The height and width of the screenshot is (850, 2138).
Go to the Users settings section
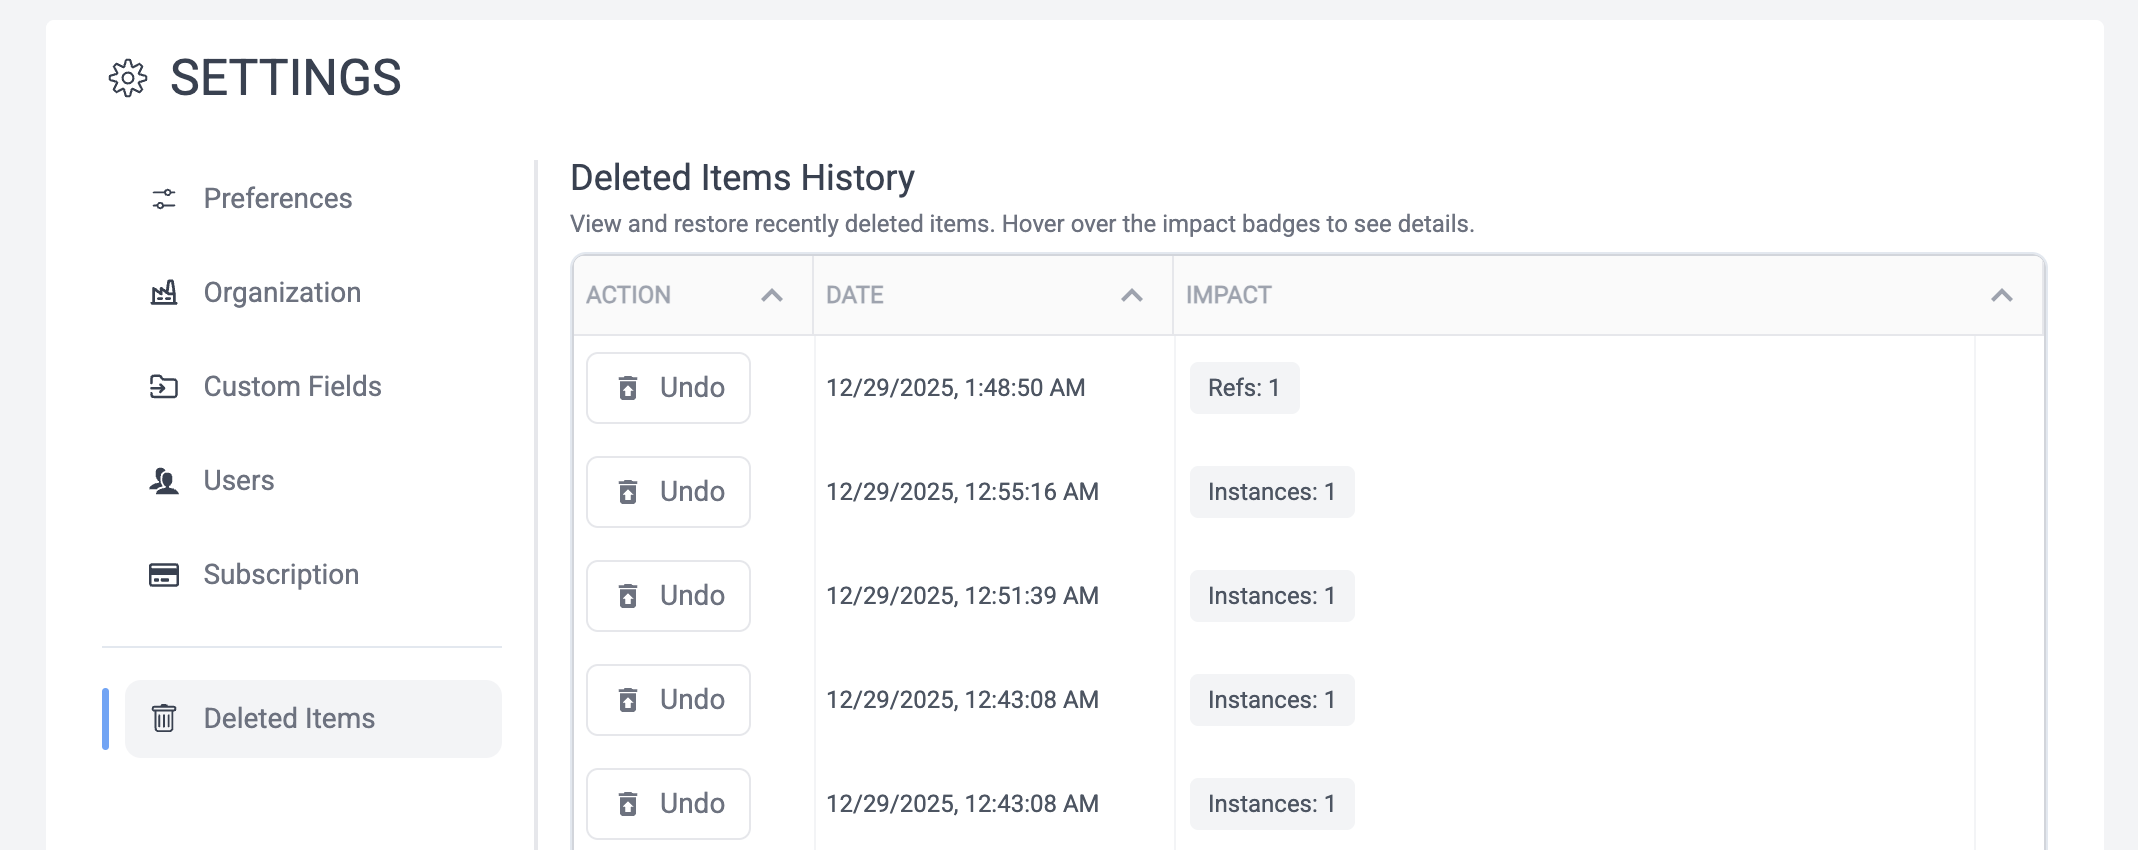click(238, 481)
